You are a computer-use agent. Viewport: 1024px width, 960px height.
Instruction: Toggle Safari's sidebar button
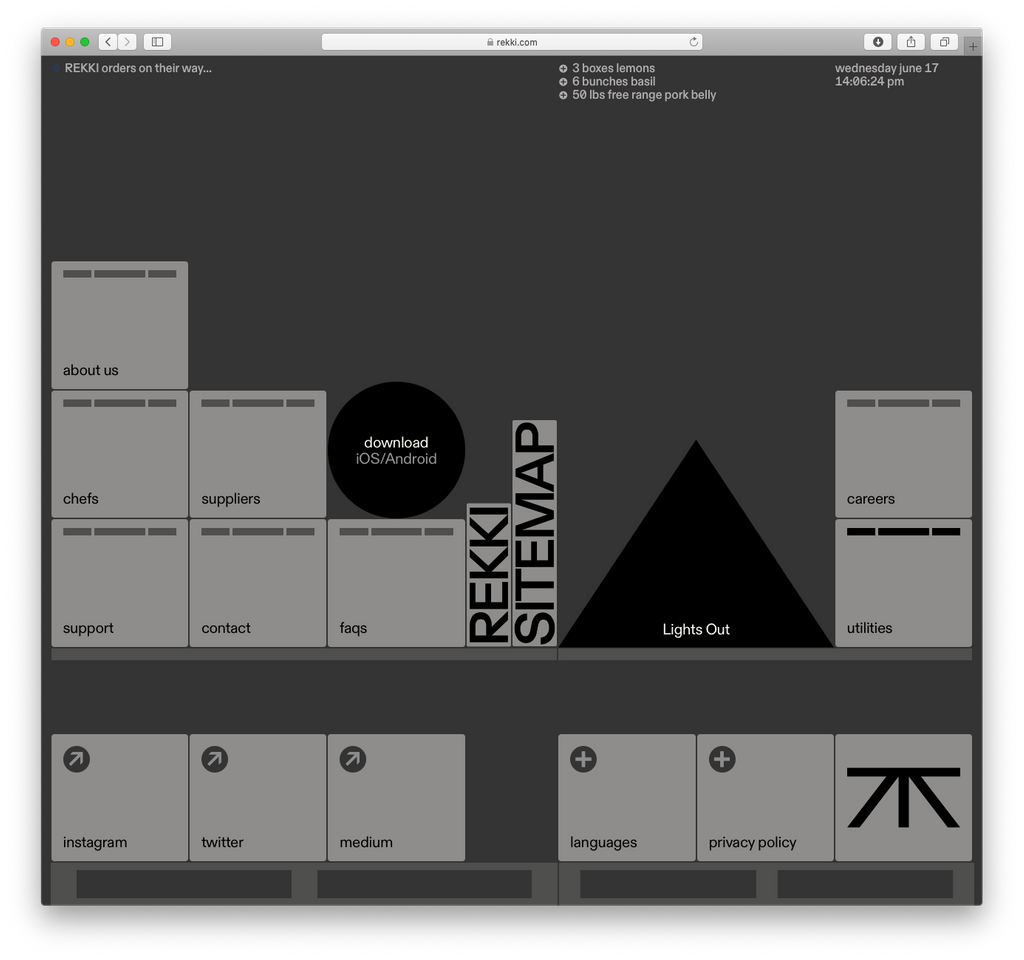pos(157,42)
